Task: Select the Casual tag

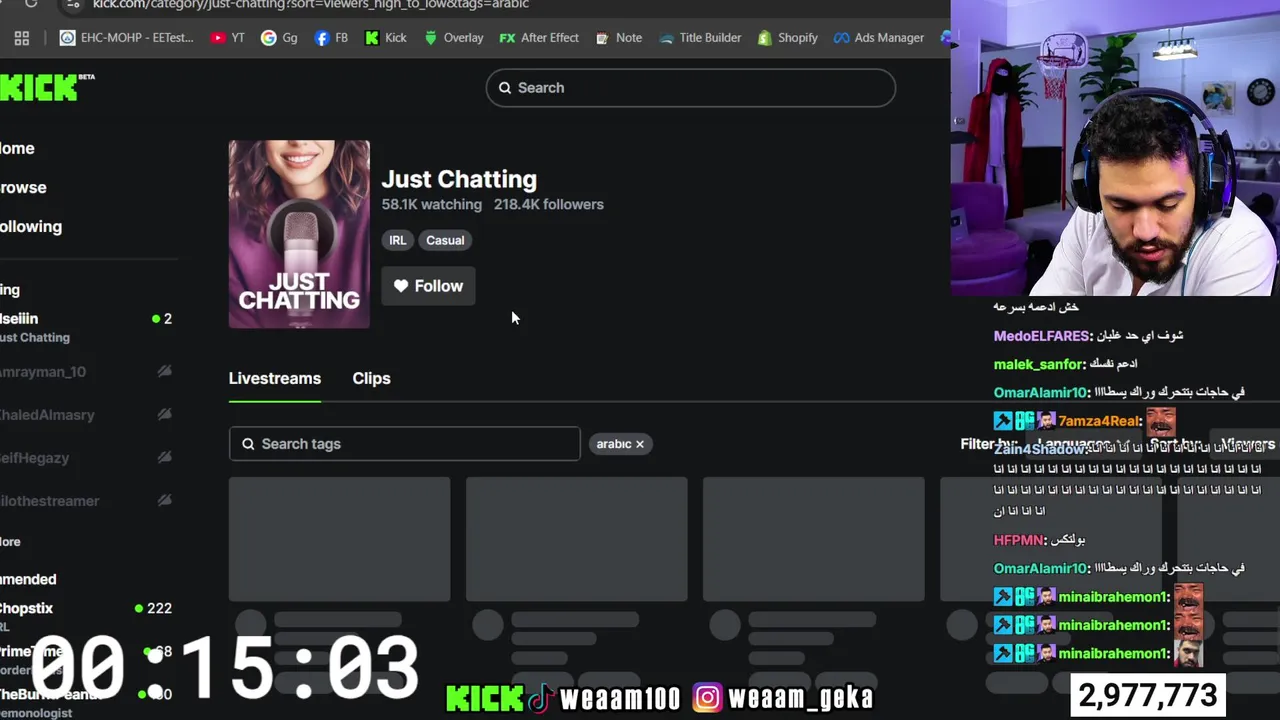Action: click(445, 240)
